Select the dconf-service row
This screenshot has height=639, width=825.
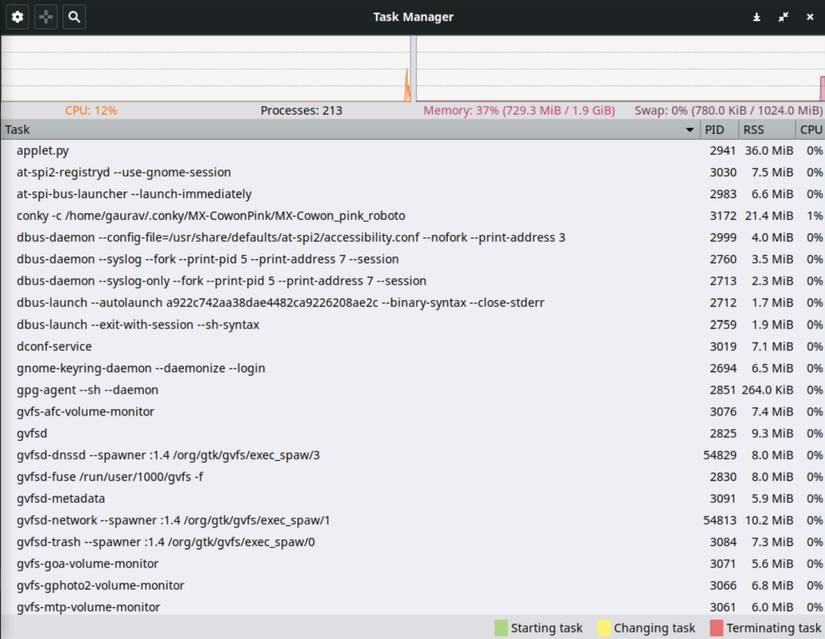tap(412, 346)
